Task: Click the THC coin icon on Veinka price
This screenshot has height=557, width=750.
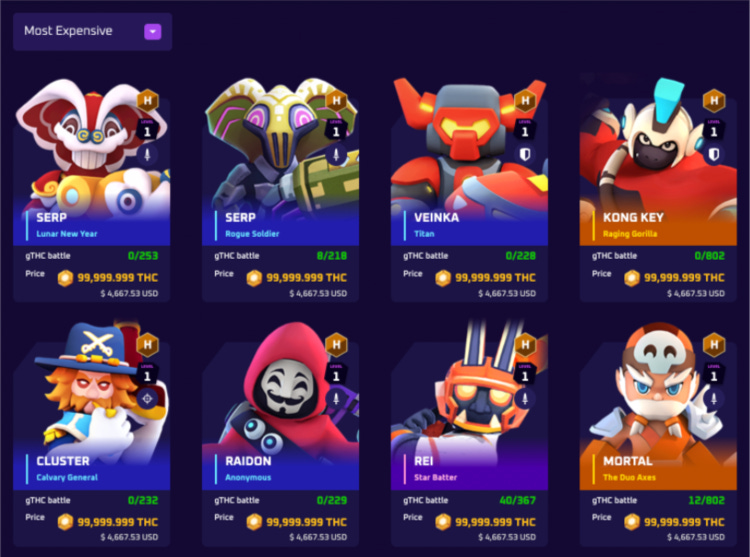Action: click(x=443, y=278)
